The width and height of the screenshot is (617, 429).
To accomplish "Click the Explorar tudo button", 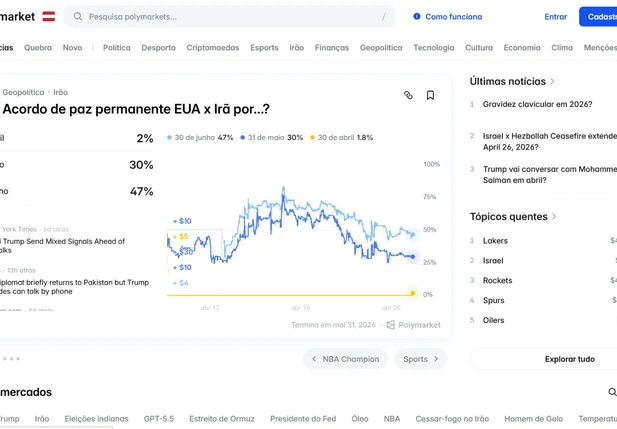I will pyautogui.click(x=543, y=359).
